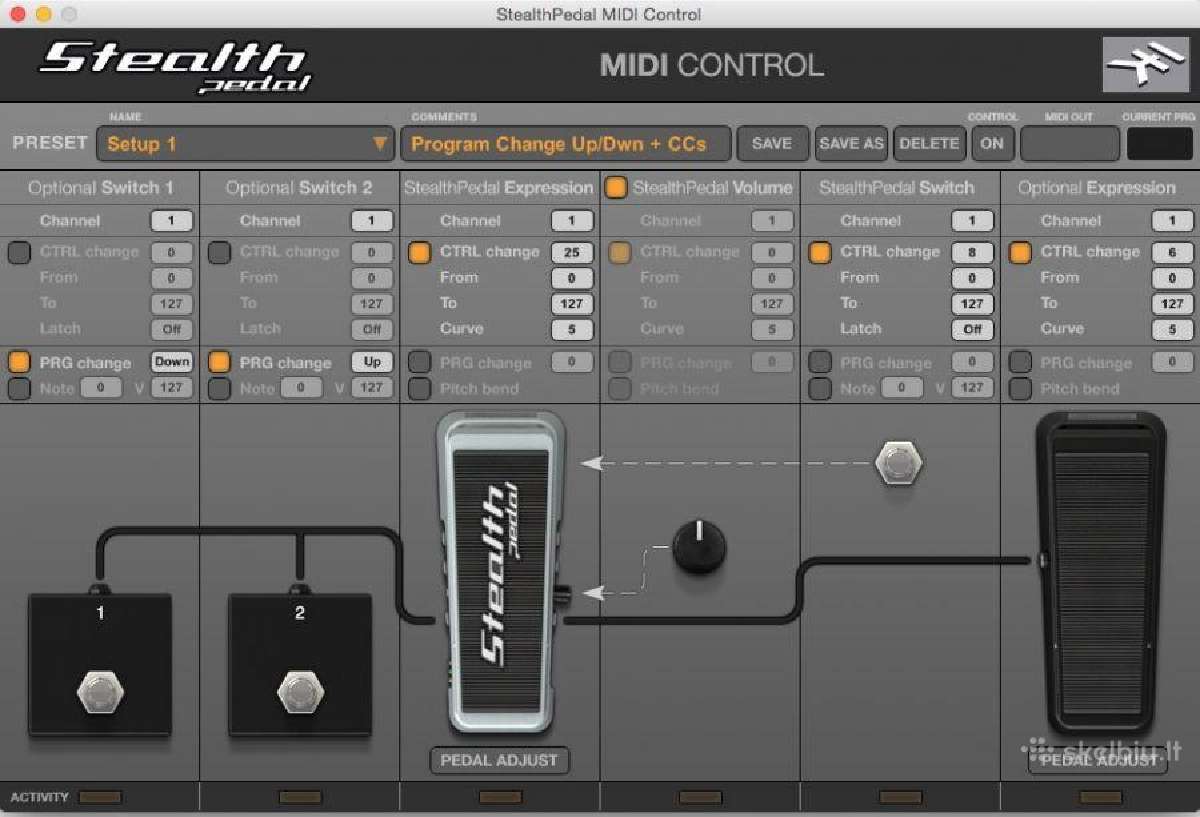Viewport: 1200px width, 817px height.
Task: Click the IK Multimedia logo icon
Action: 1145,65
